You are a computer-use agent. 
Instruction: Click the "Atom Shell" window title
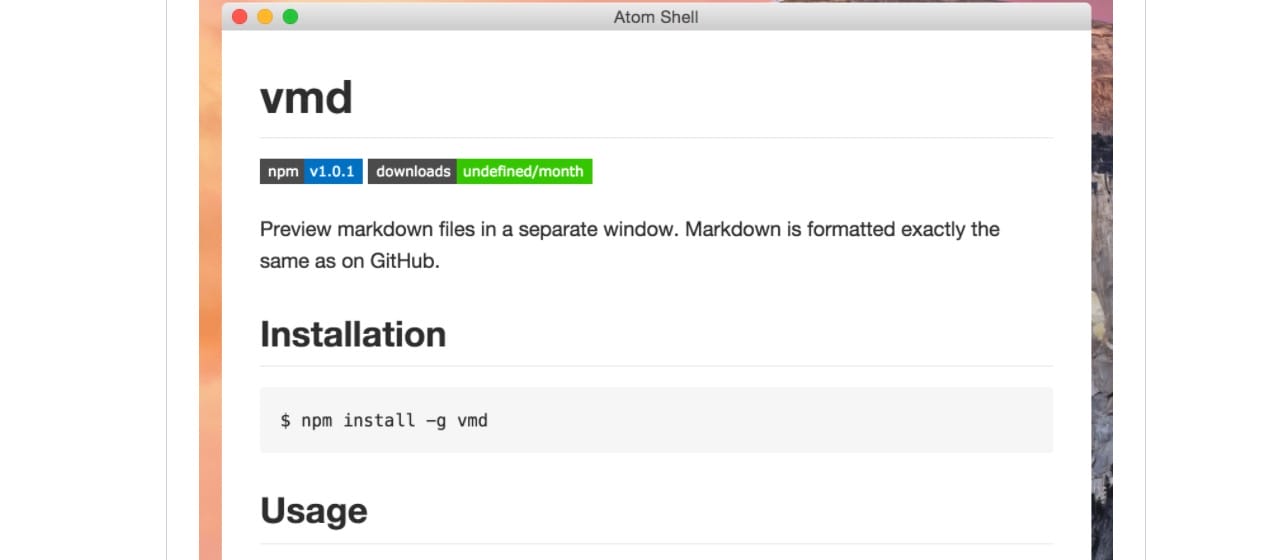pos(656,17)
